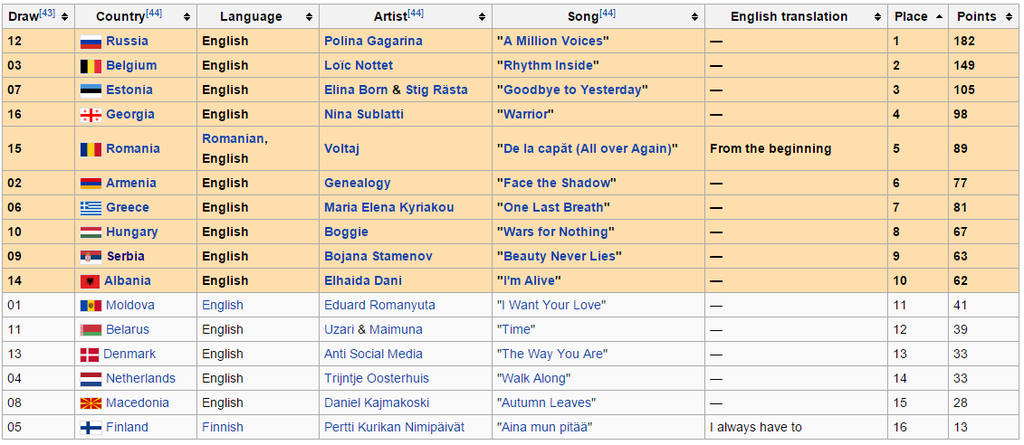This screenshot has width=1024, height=445.
Task: Sort table by Points column arrows
Action: pyautogui.click(x=1011, y=16)
